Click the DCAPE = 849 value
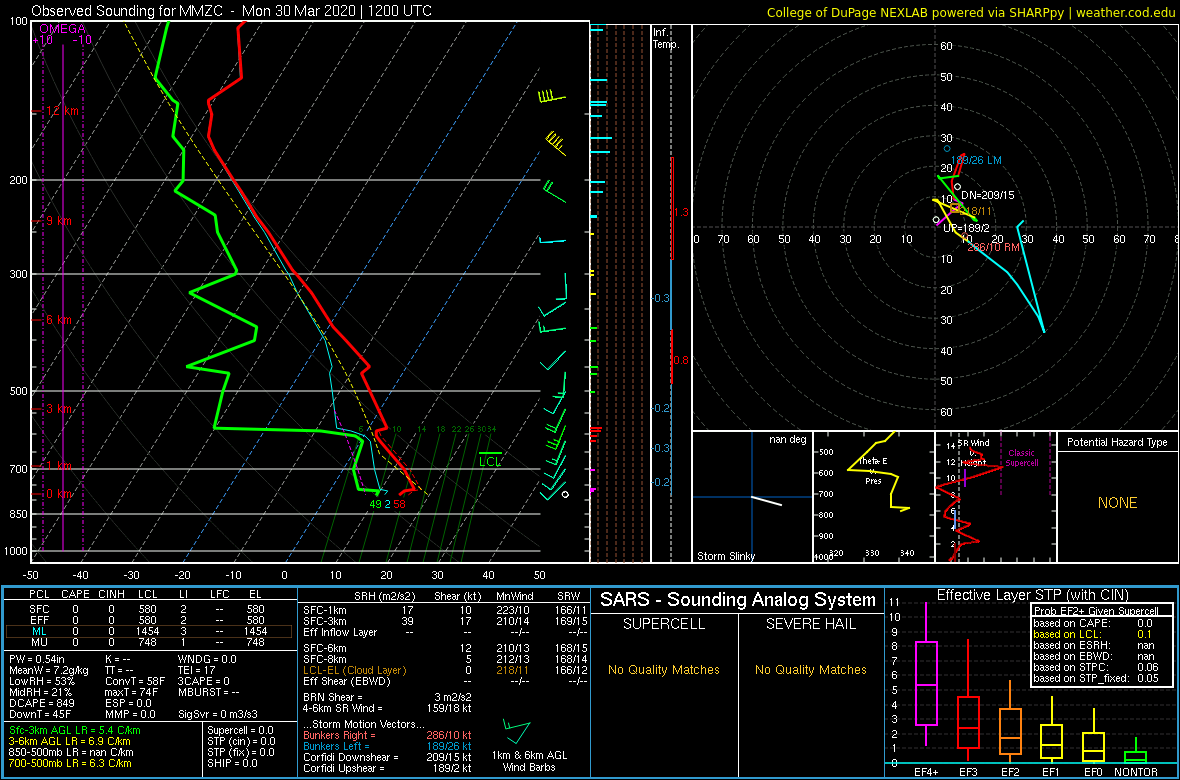 pyautogui.click(x=41, y=705)
